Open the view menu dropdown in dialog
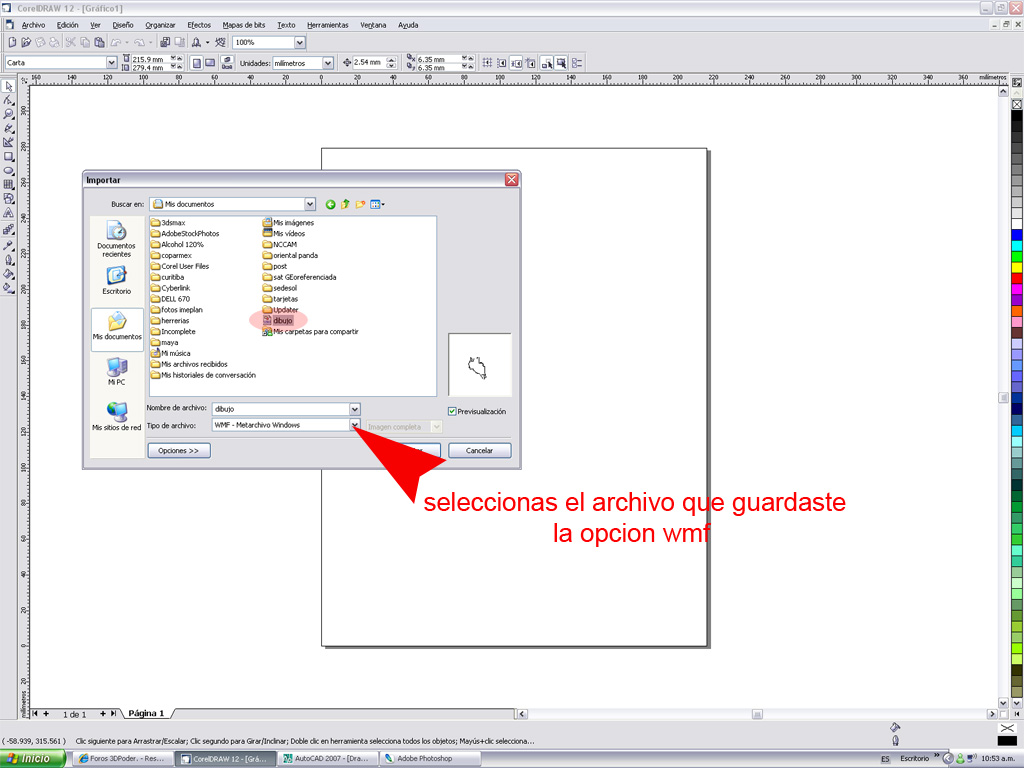Image resolution: width=1024 pixels, height=768 pixels. click(x=377, y=204)
